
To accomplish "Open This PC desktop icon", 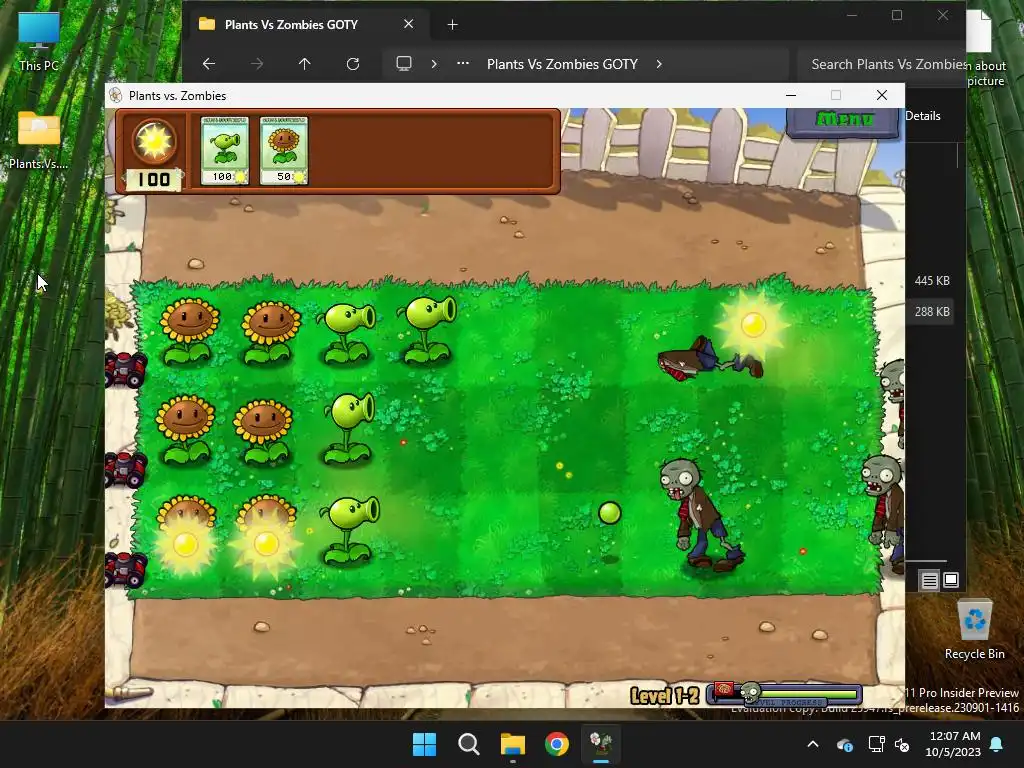I will pyautogui.click(x=39, y=41).
